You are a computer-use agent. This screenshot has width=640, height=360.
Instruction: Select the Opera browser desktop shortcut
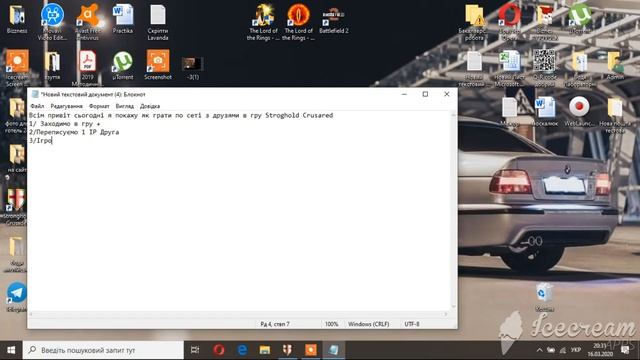(x=509, y=21)
